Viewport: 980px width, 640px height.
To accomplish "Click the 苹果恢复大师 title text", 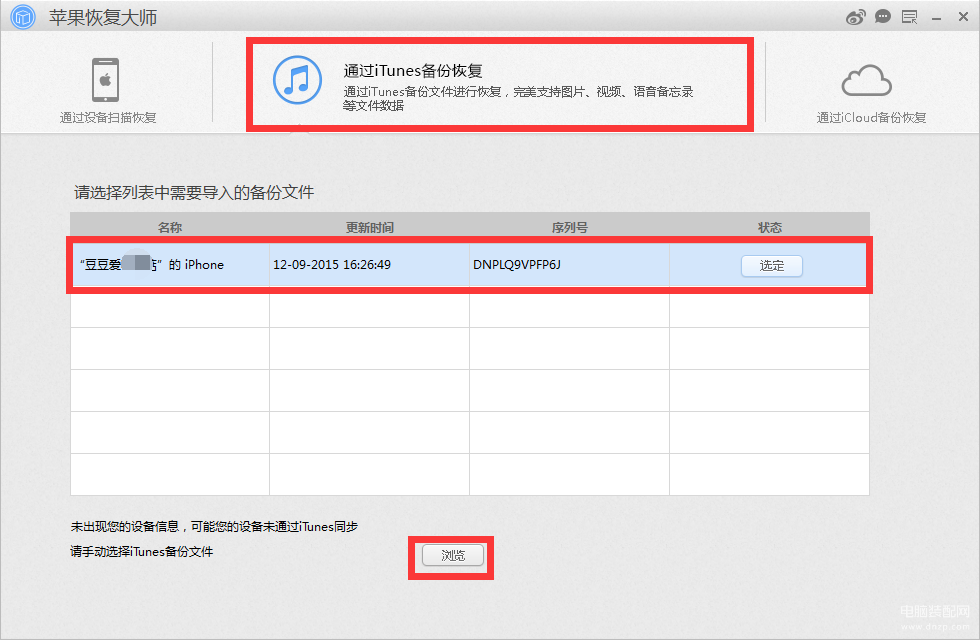I will pos(103,18).
